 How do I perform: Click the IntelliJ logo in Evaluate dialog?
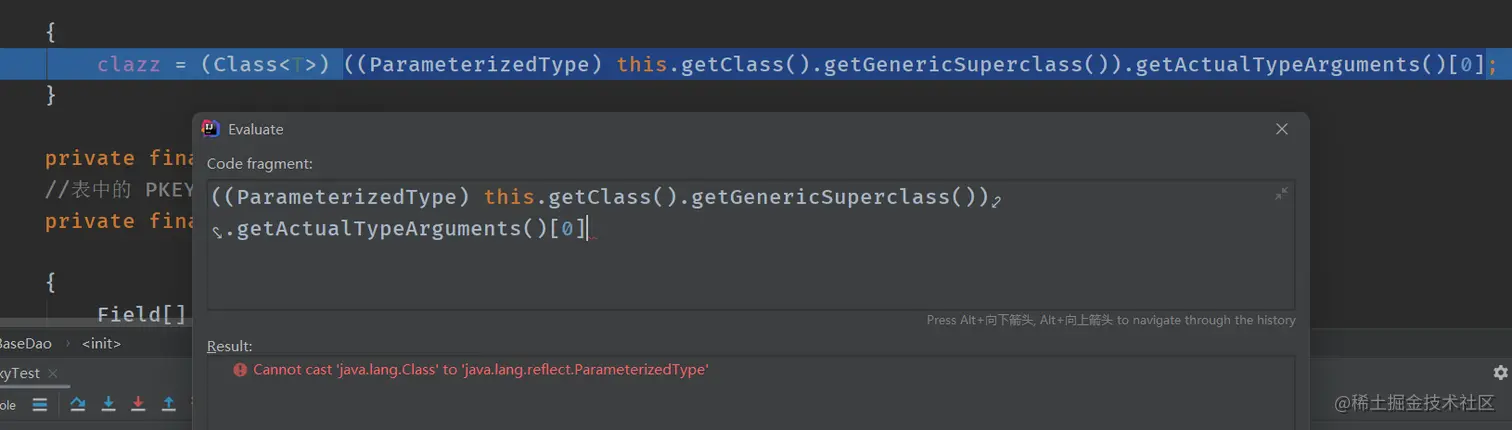[211, 129]
